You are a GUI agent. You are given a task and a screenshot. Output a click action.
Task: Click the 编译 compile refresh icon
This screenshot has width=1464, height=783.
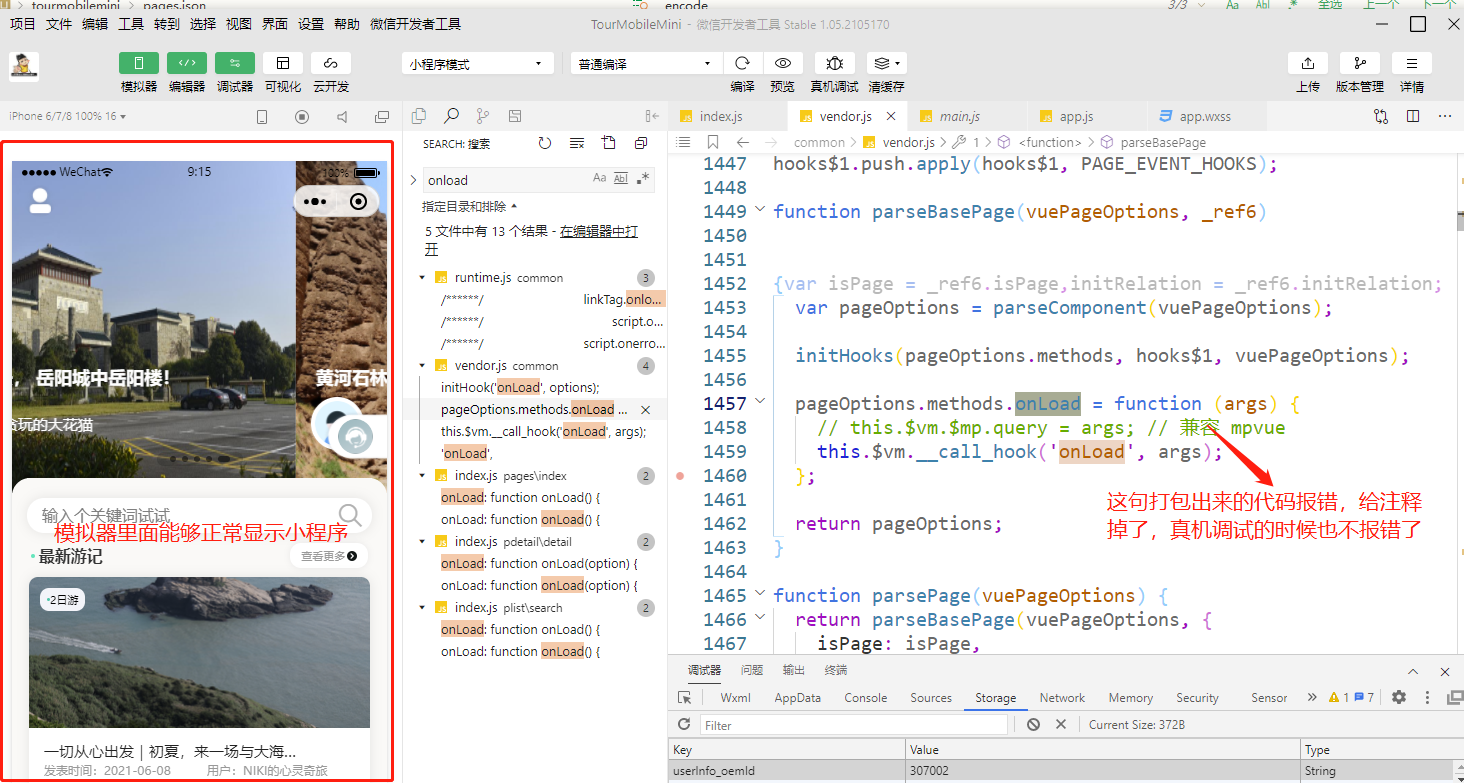click(x=742, y=63)
